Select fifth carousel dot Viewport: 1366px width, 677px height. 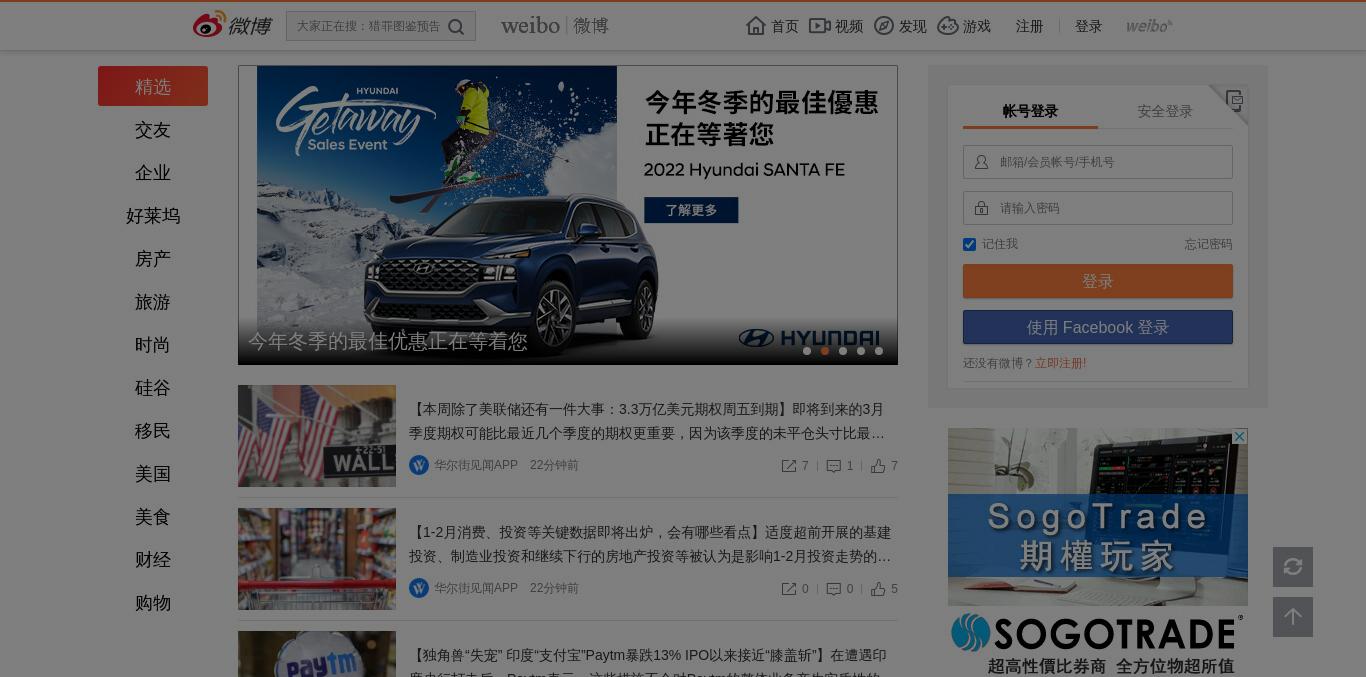879,351
